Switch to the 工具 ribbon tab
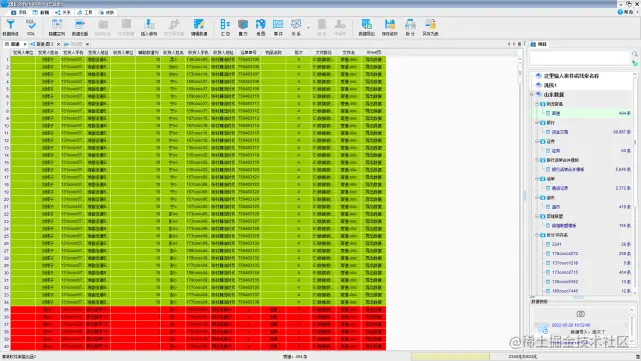This screenshot has height=361, width=641. (x=85, y=12)
